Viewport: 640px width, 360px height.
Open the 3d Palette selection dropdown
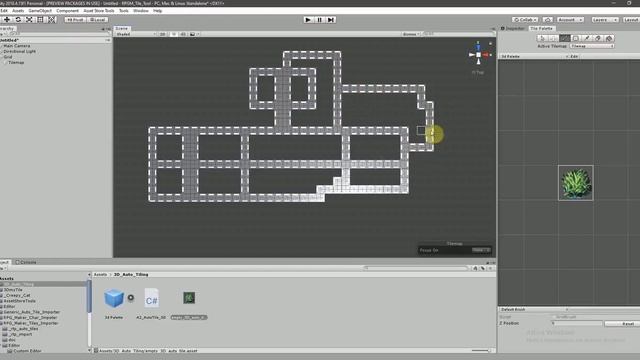pos(533,56)
